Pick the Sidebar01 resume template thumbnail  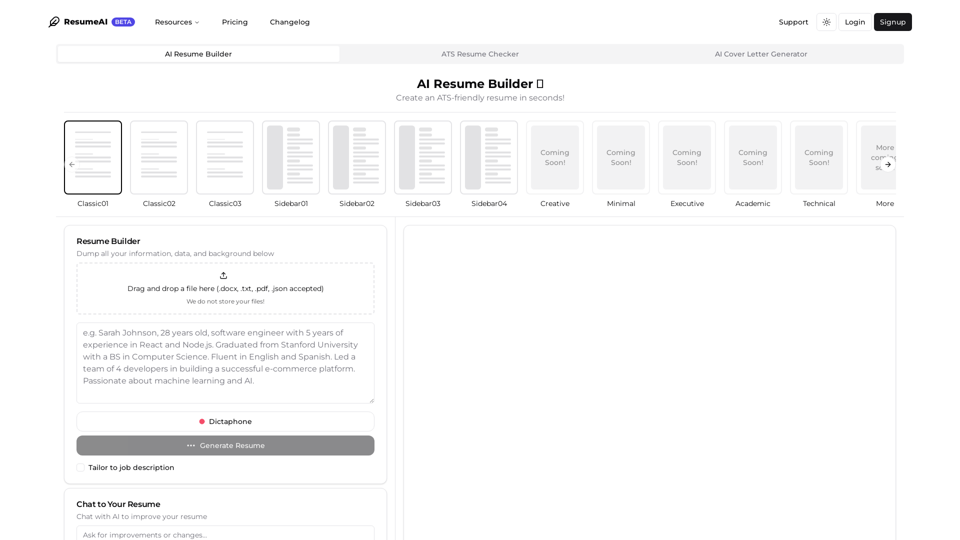point(291,158)
